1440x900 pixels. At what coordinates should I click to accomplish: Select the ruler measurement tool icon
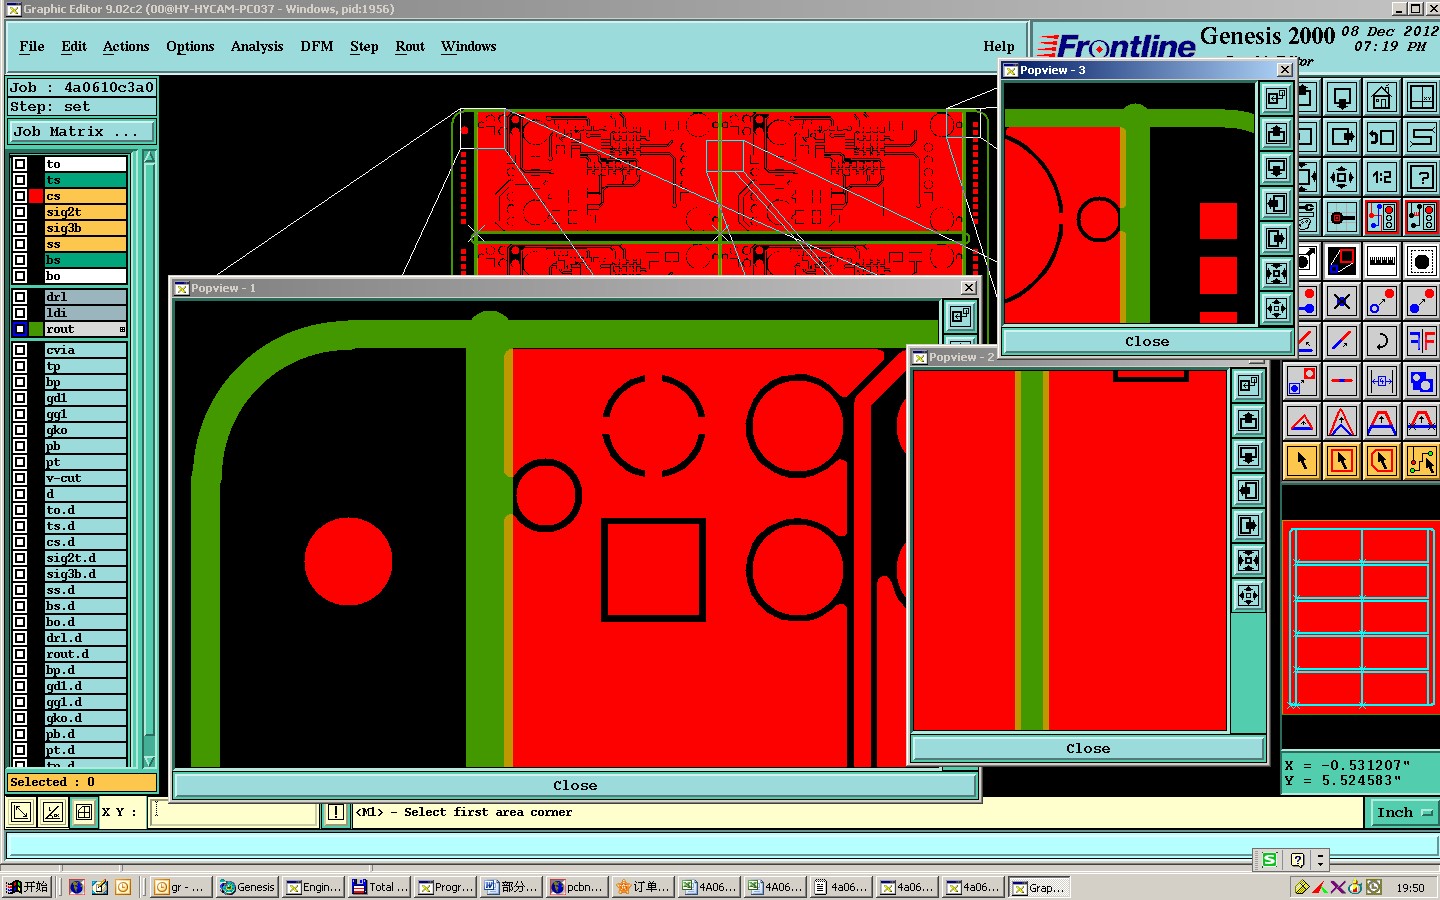[1382, 261]
